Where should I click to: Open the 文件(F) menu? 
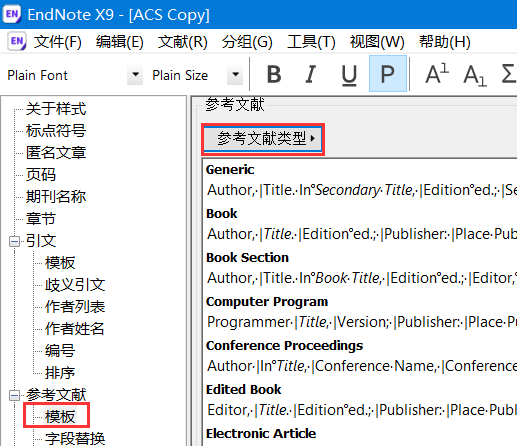(x=57, y=42)
